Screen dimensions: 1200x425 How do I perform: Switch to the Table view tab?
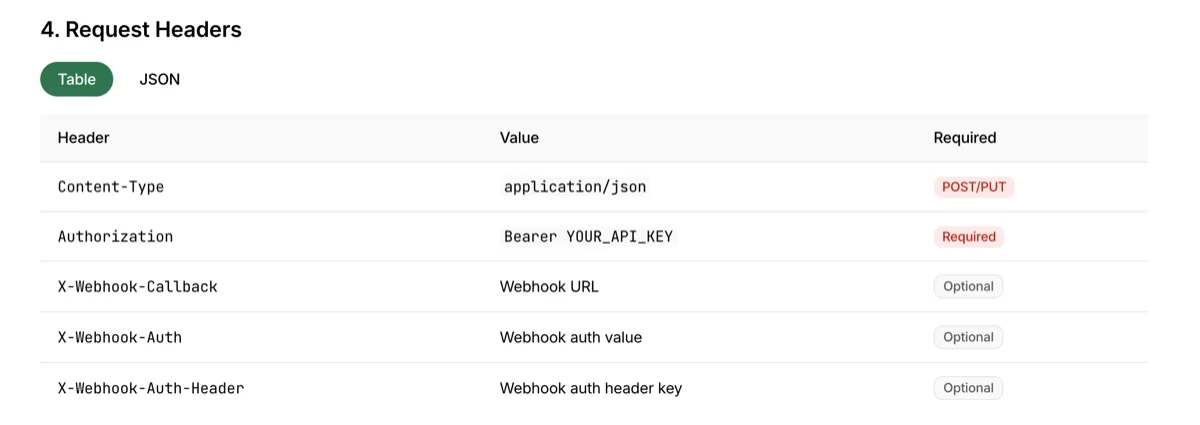[x=76, y=79]
